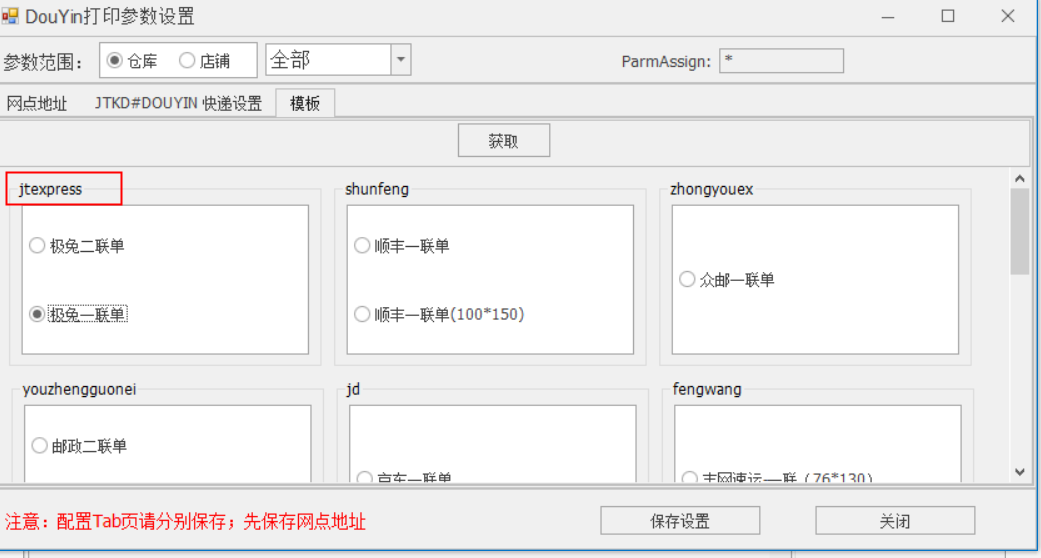This screenshot has width=1041, height=558.
Task: Click the red 注意 warning text
Action: tap(185, 521)
